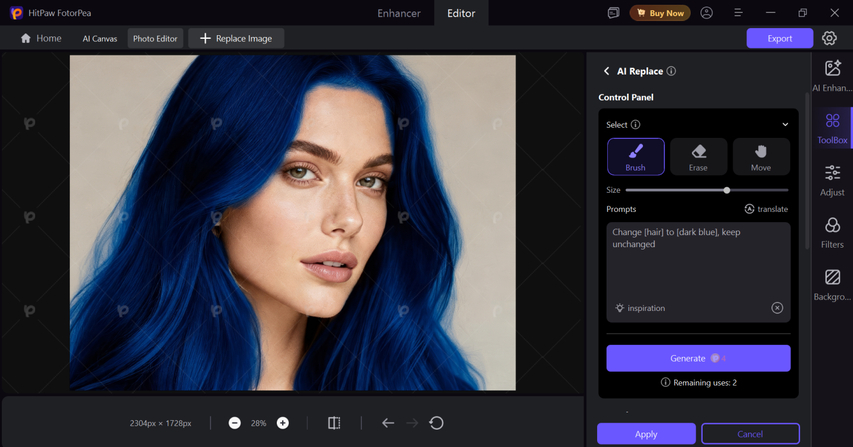The height and width of the screenshot is (447, 853).
Task: Open the Filters sidebar panel
Action: 832,233
